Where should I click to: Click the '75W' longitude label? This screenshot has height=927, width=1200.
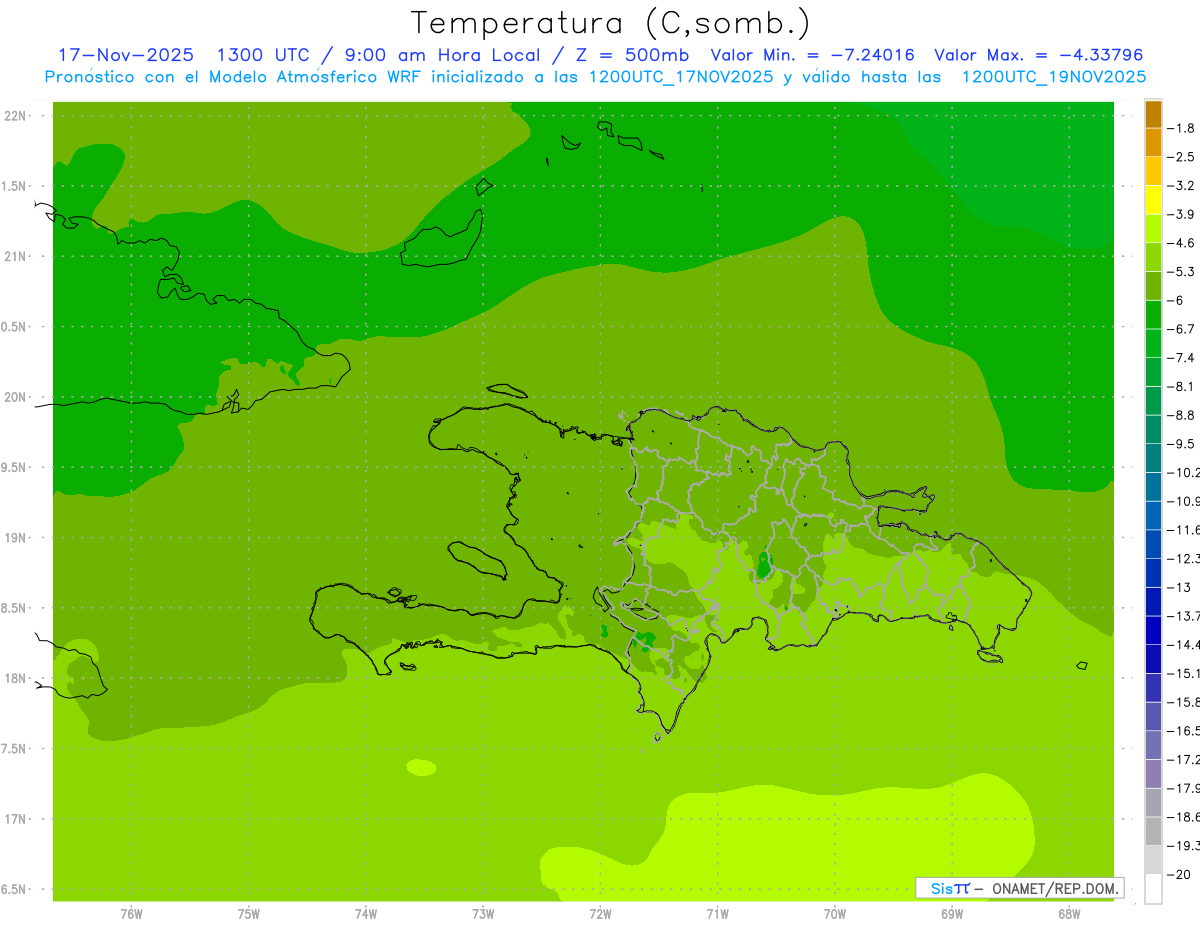pyautogui.click(x=249, y=914)
